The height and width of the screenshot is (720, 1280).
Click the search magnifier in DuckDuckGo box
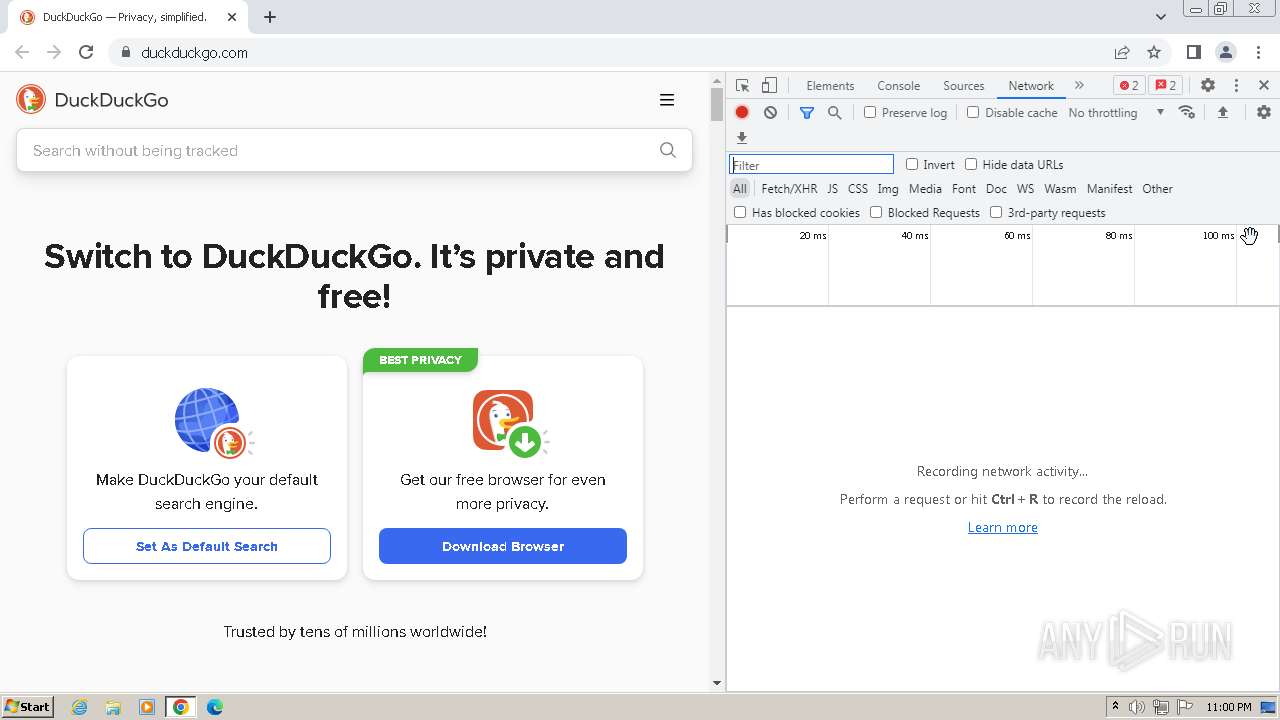pos(668,151)
